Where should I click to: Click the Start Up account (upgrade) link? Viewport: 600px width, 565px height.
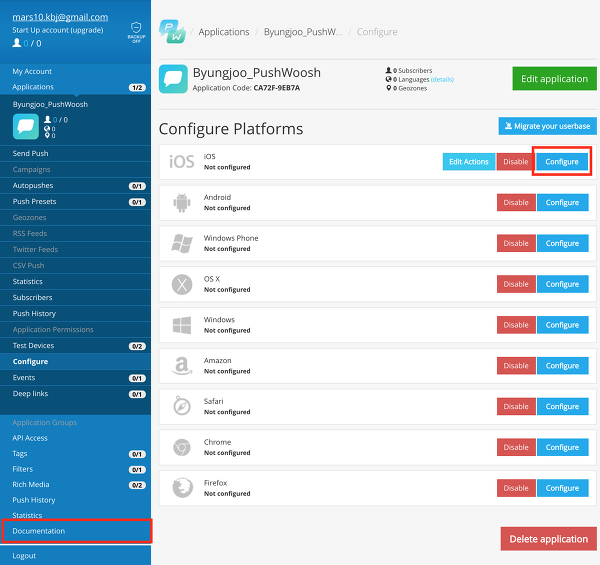click(58, 30)
